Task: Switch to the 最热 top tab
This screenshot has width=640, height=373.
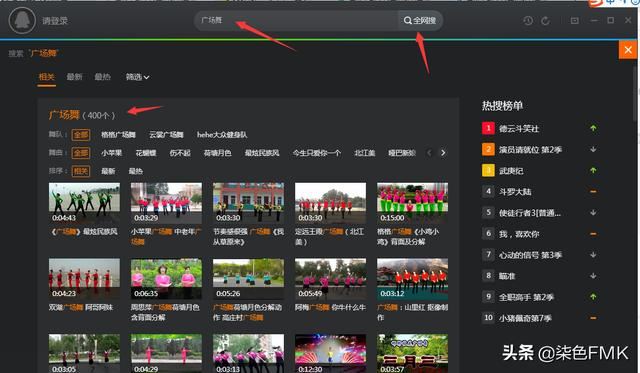Action: tap(102, 77)
